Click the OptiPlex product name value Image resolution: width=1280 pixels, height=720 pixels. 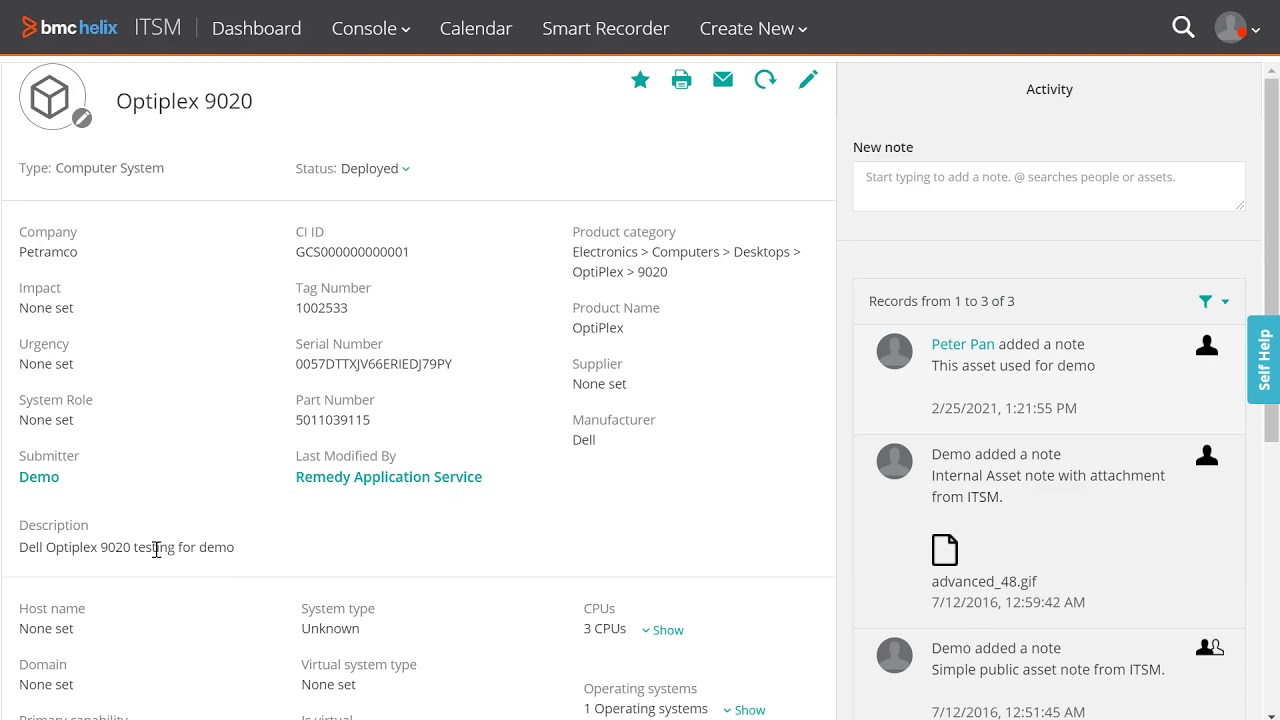coord(598,328)
